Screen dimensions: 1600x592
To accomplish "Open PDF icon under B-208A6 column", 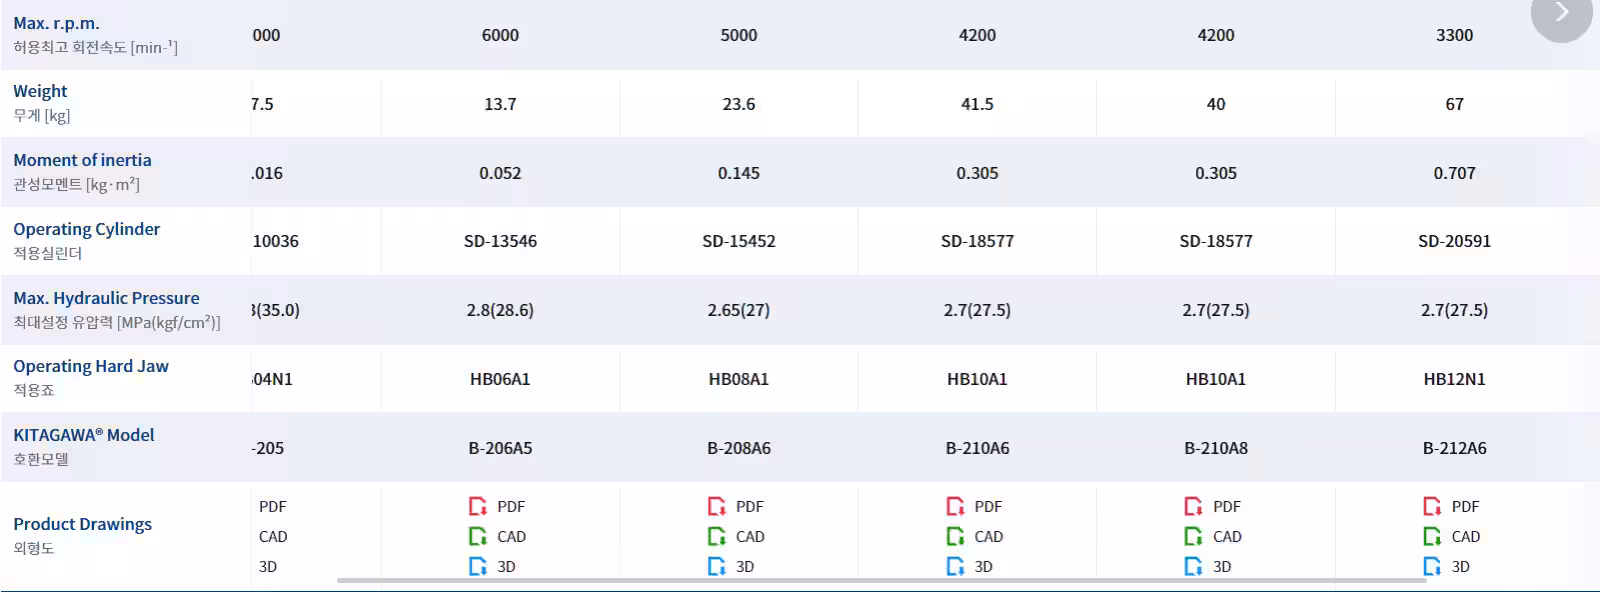I will pyautogui.click(x=717, y=506).
